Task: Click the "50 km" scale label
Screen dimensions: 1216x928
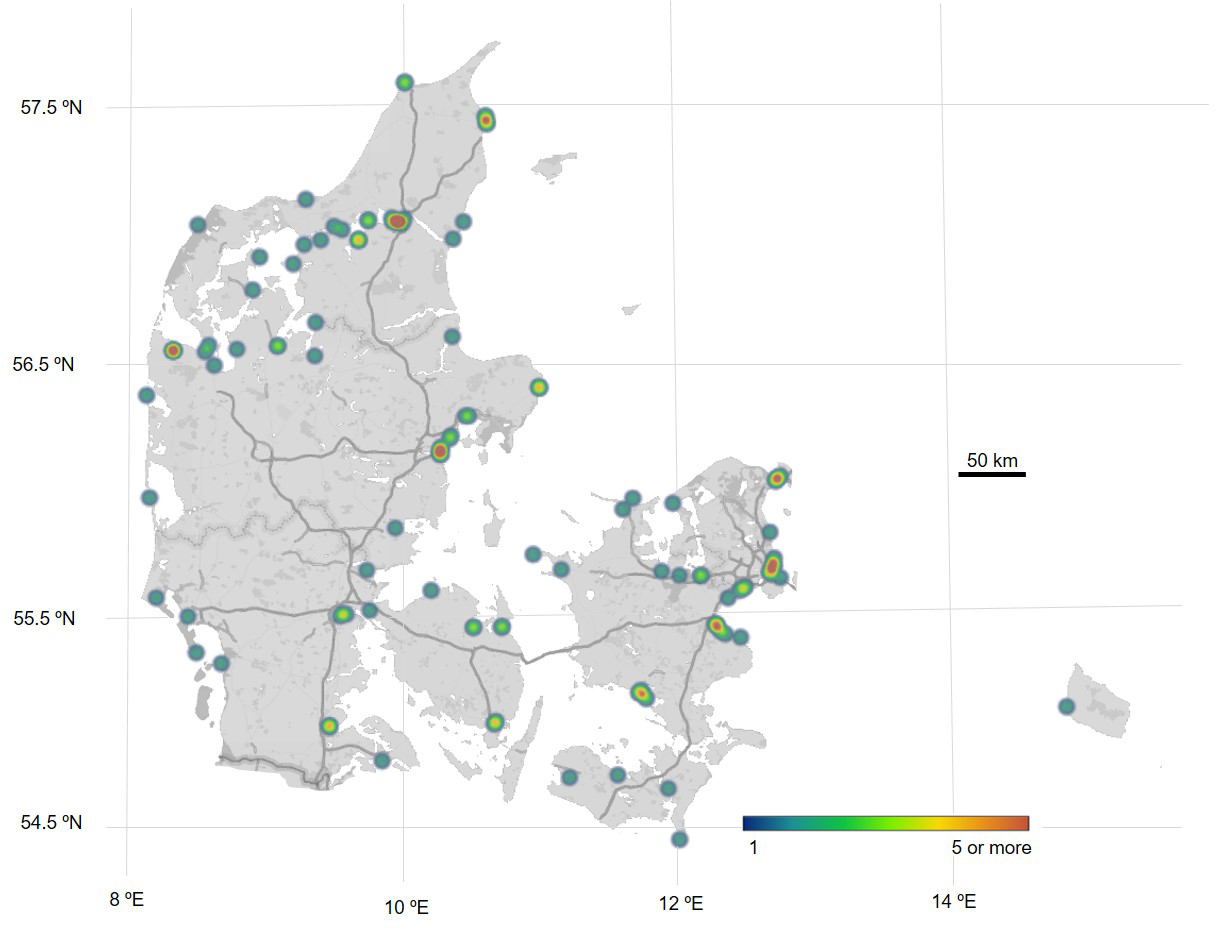Action: pyautogui.click(x=992, y=460)
